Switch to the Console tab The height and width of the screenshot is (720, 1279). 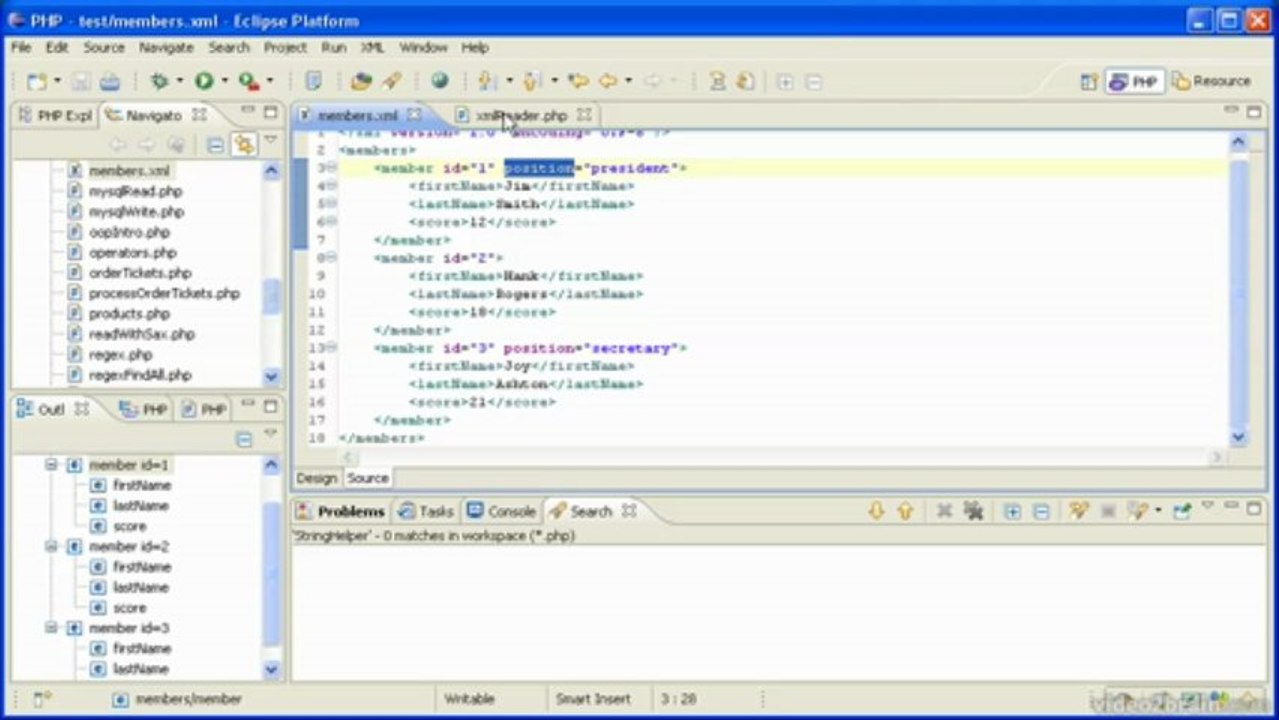click(502, 511)
